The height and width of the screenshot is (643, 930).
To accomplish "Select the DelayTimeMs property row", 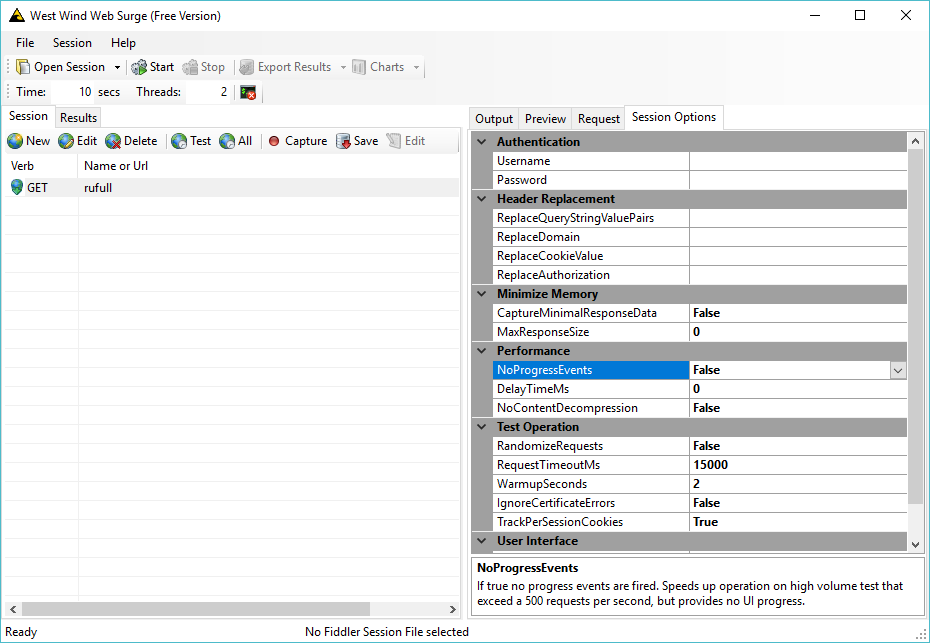I will (700, 389).
